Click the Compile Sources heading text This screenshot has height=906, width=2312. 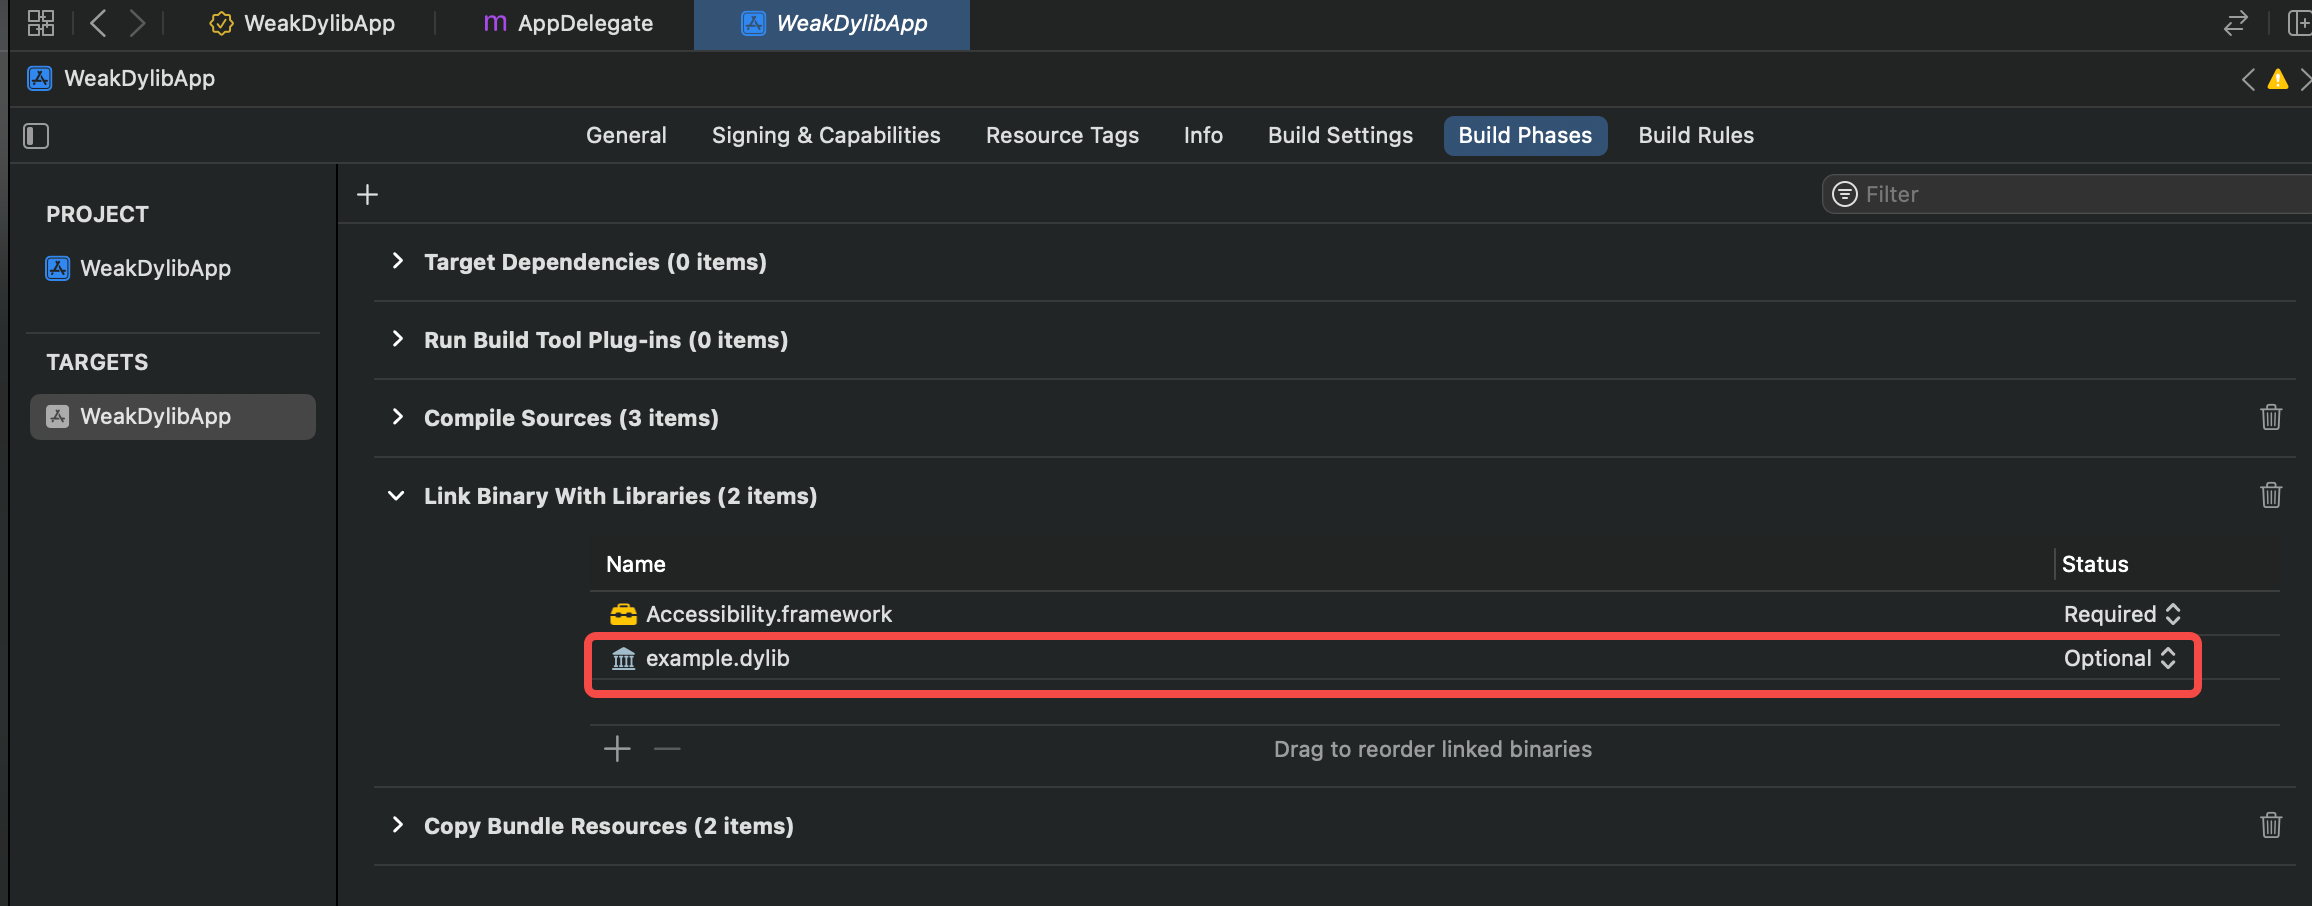pos(571,418)
